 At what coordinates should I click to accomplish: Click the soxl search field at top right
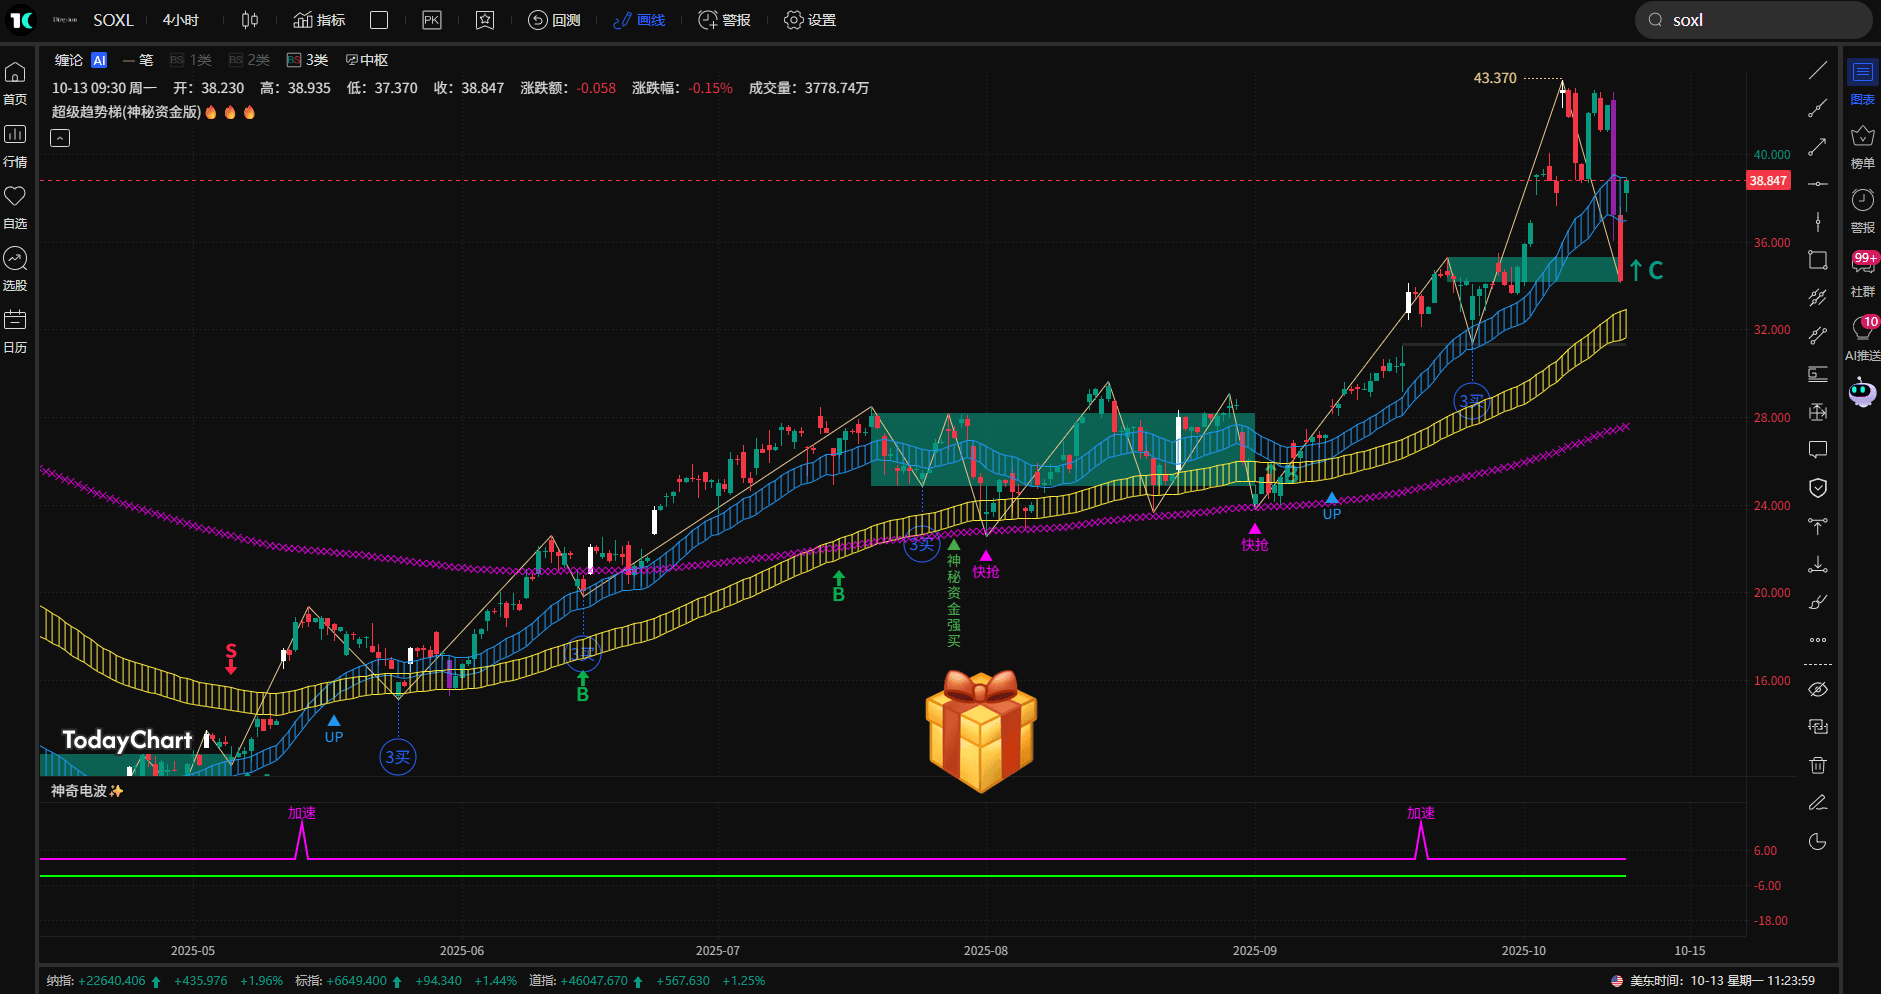[x=1753, y=19]
